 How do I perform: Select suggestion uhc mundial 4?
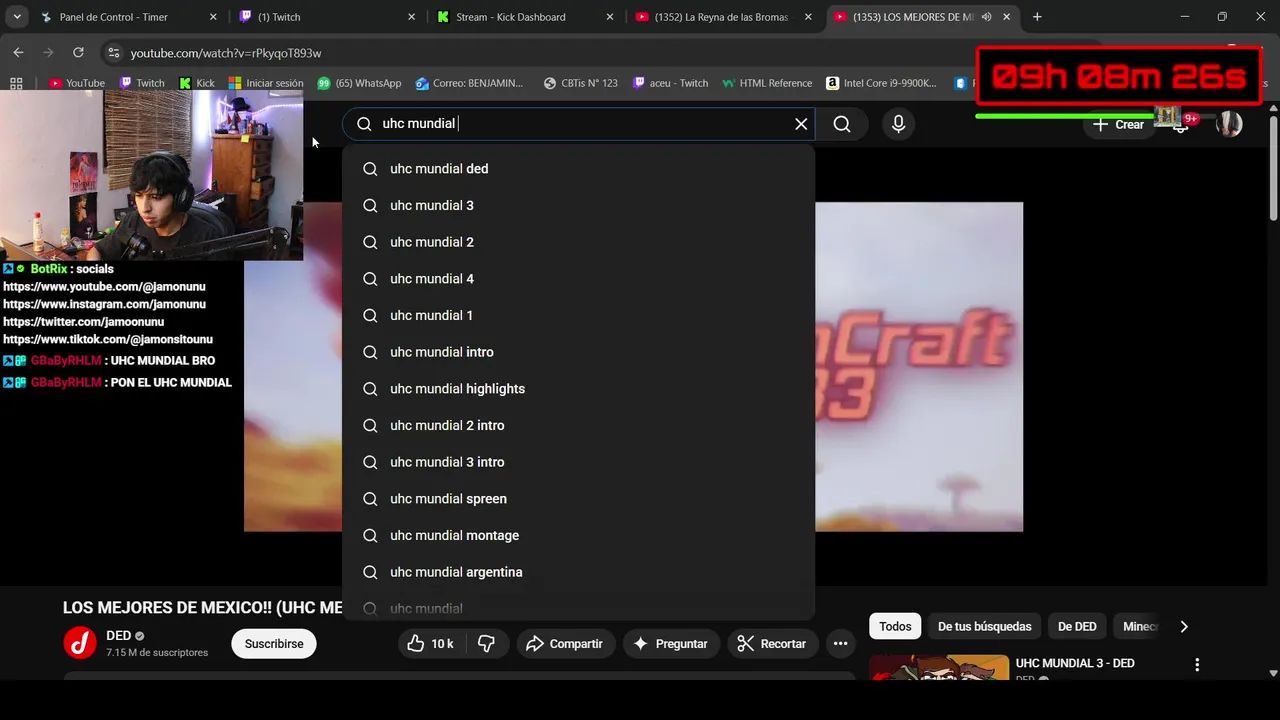[x=578, y=279]
